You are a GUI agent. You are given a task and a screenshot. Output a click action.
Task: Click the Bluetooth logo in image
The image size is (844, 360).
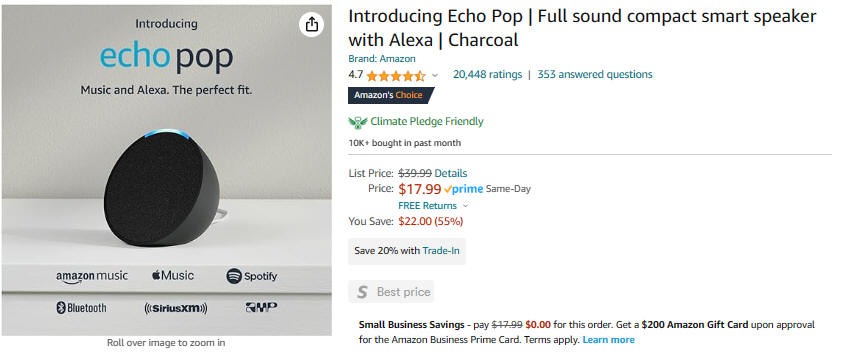[81, 308]
